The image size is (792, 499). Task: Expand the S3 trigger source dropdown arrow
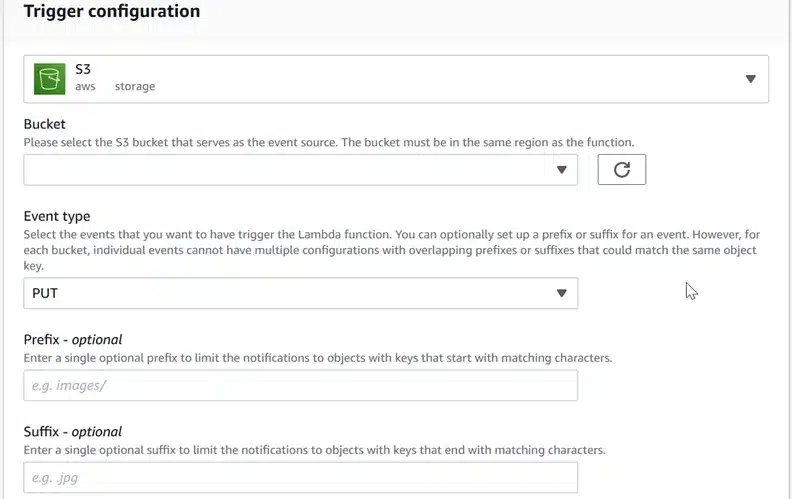pyautogui.click(x=751, y=79)
